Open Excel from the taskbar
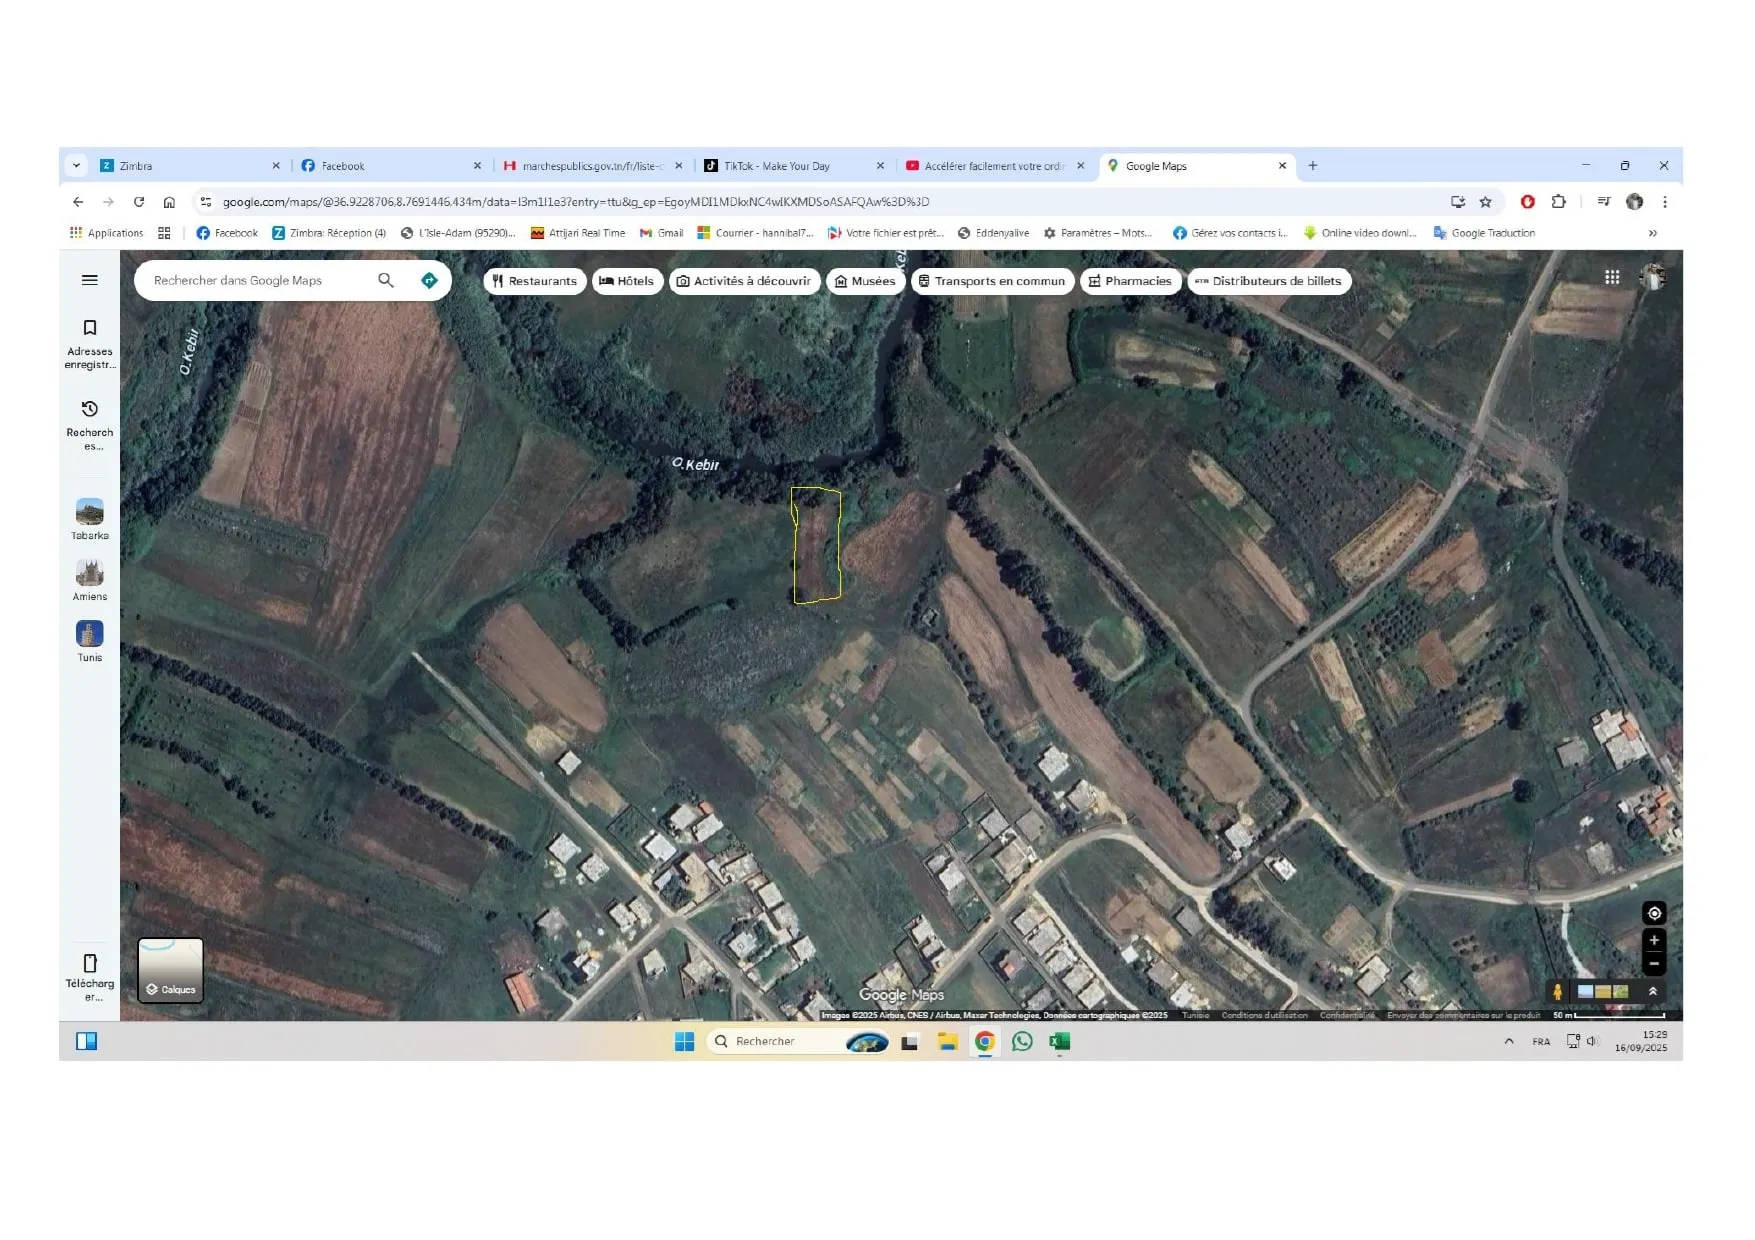1755x1240 pixels. coord(1059,1042)
